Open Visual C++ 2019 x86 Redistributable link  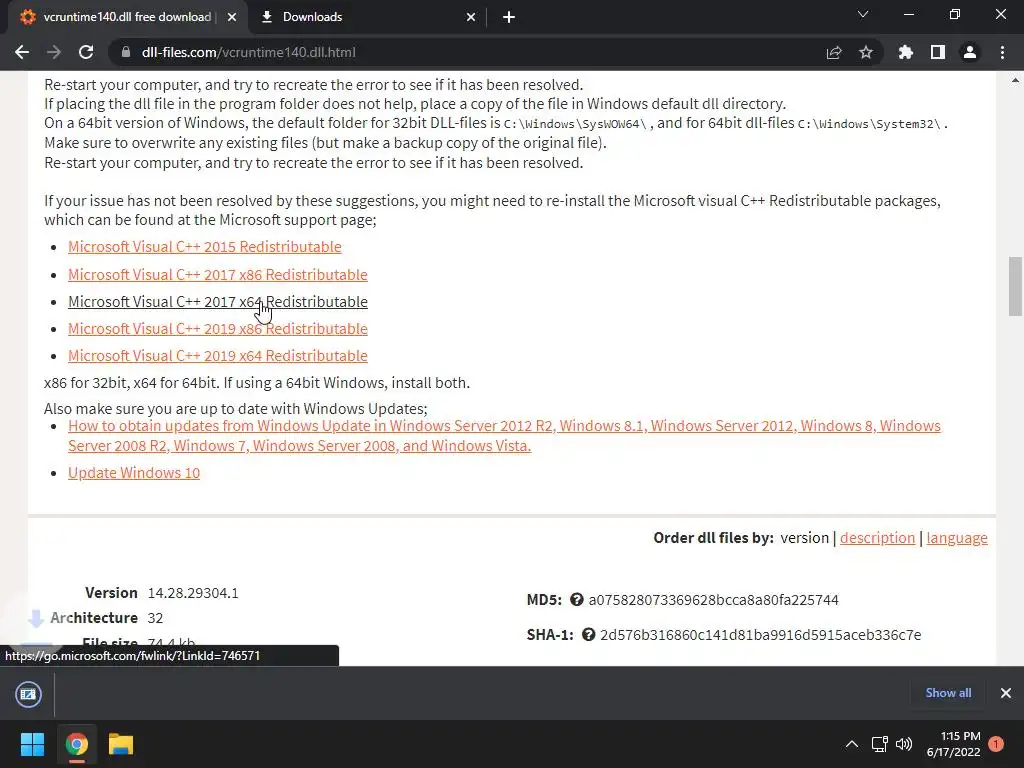(x=217, y=328)
